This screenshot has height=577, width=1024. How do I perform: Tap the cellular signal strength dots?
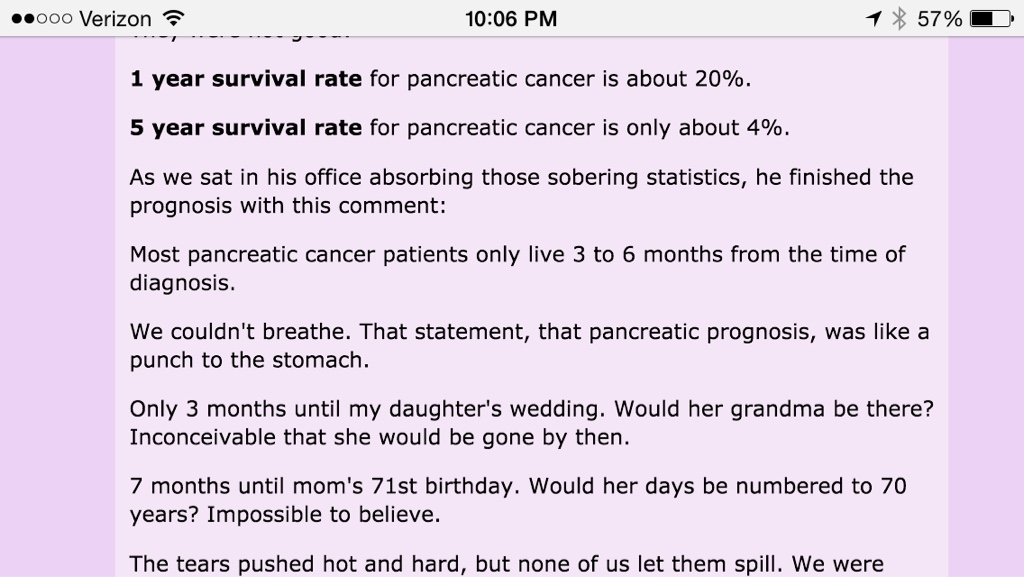[41, 18]
